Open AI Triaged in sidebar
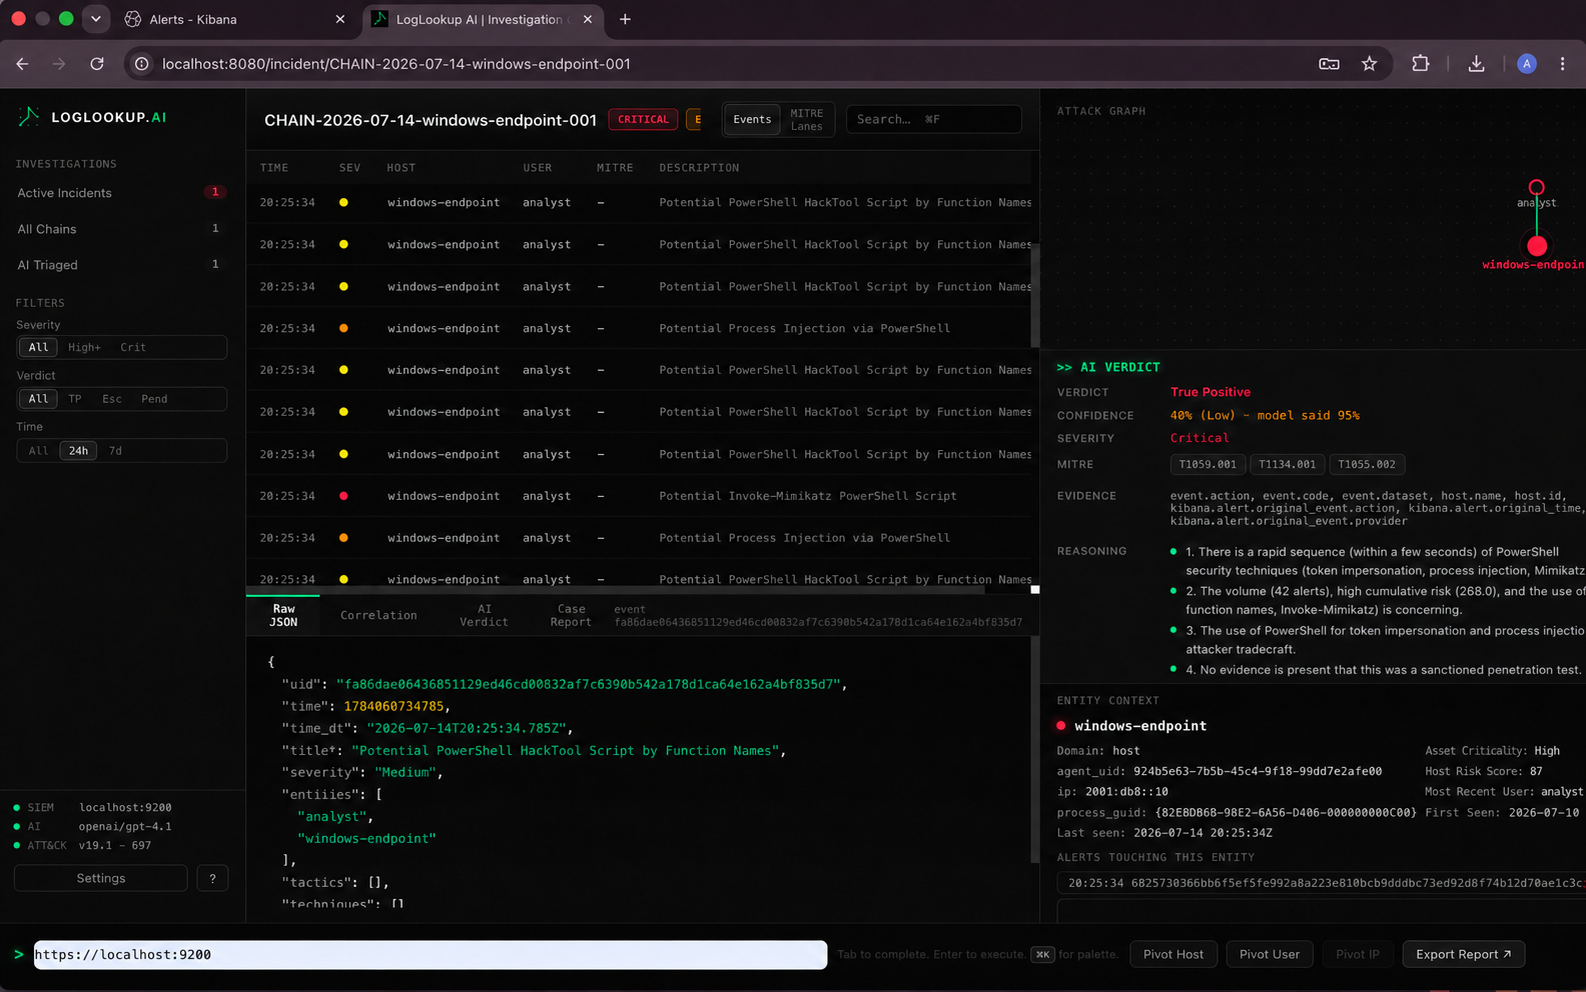This screenshot has height=992, width=1586. [x=121, y=265]
